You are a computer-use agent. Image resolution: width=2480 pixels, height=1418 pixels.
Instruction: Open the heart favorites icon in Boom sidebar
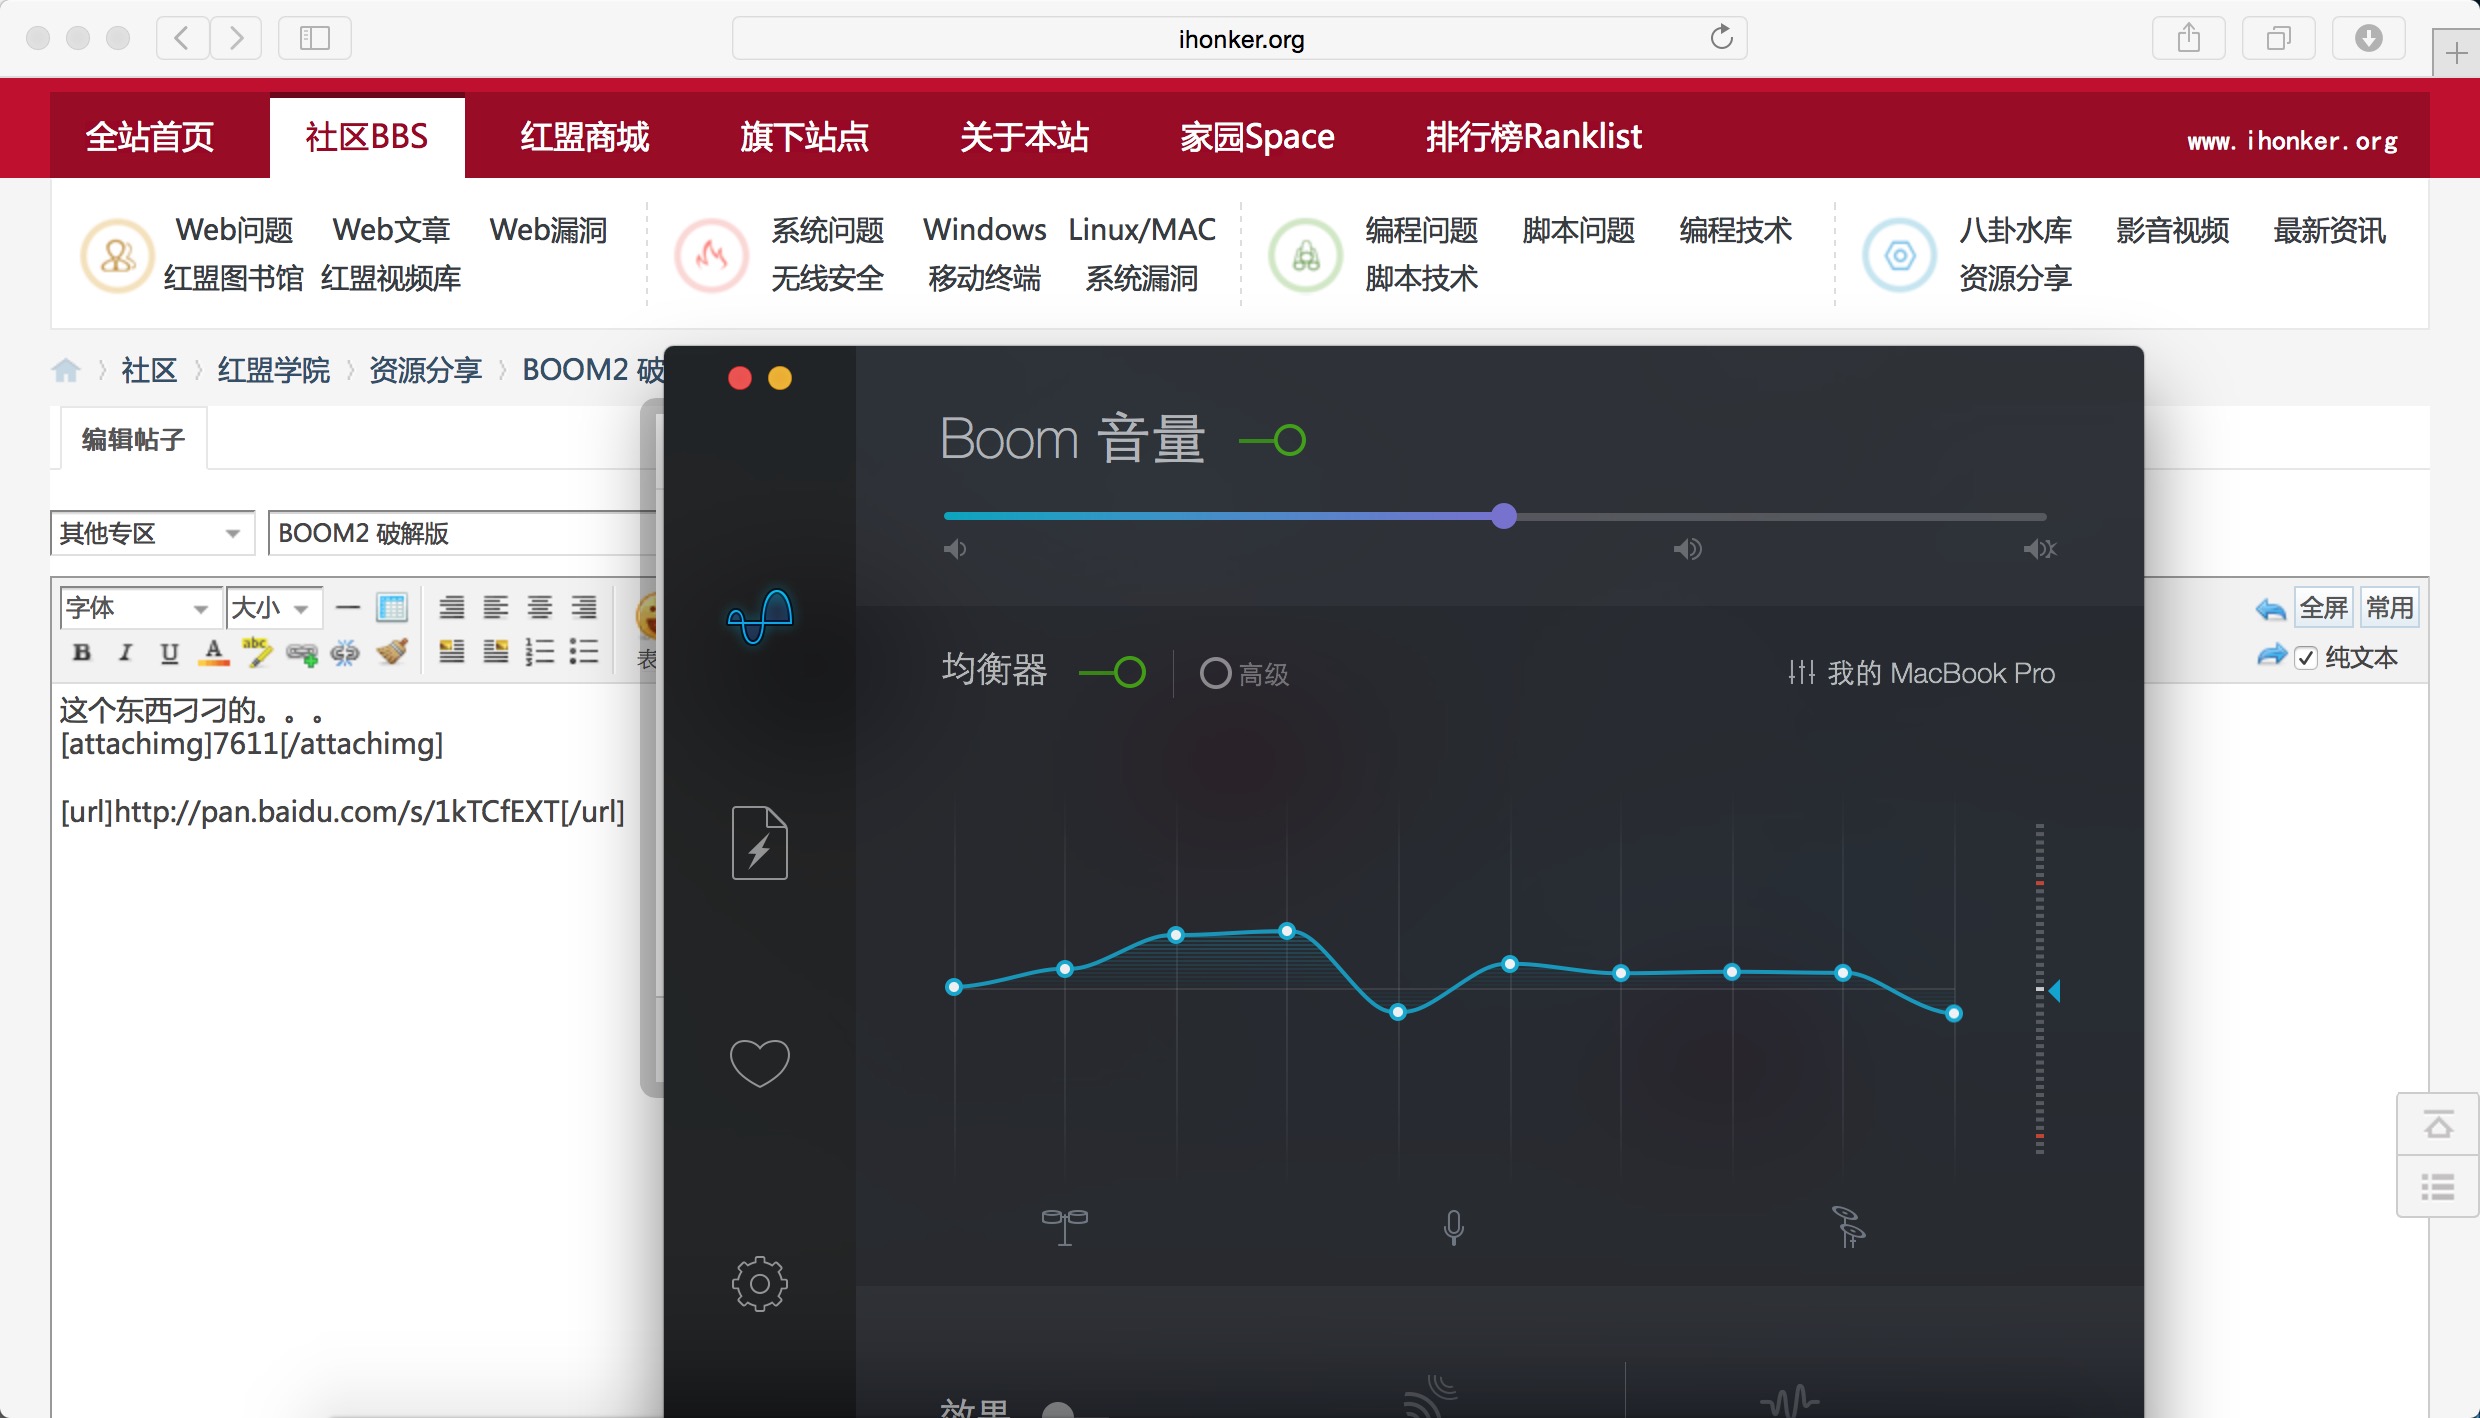click(760, 1063)
